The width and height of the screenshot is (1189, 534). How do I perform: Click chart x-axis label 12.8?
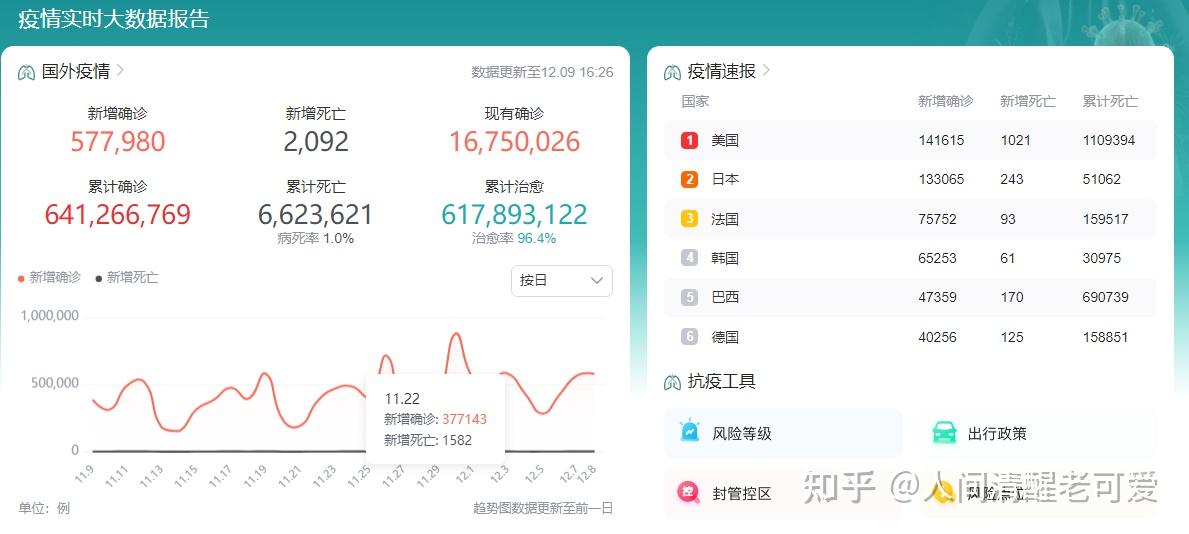(x=586, y=473)
